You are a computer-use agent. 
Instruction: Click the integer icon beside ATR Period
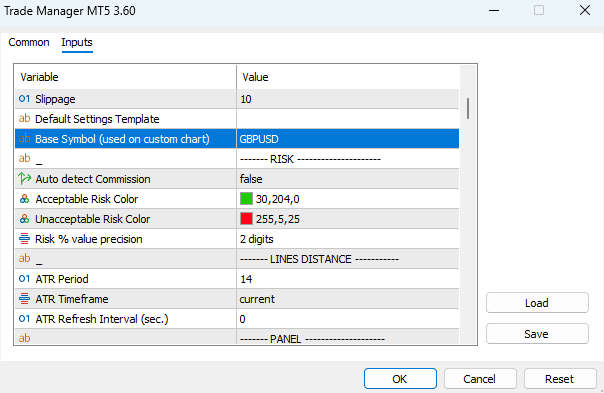(x=24, y=279)
